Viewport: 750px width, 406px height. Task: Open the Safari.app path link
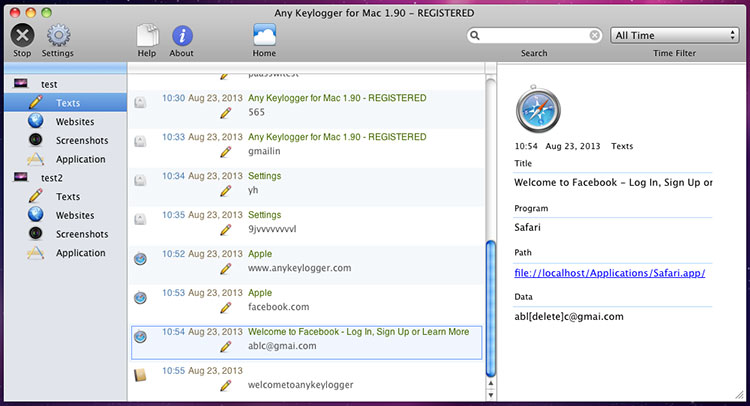(609, 273)
